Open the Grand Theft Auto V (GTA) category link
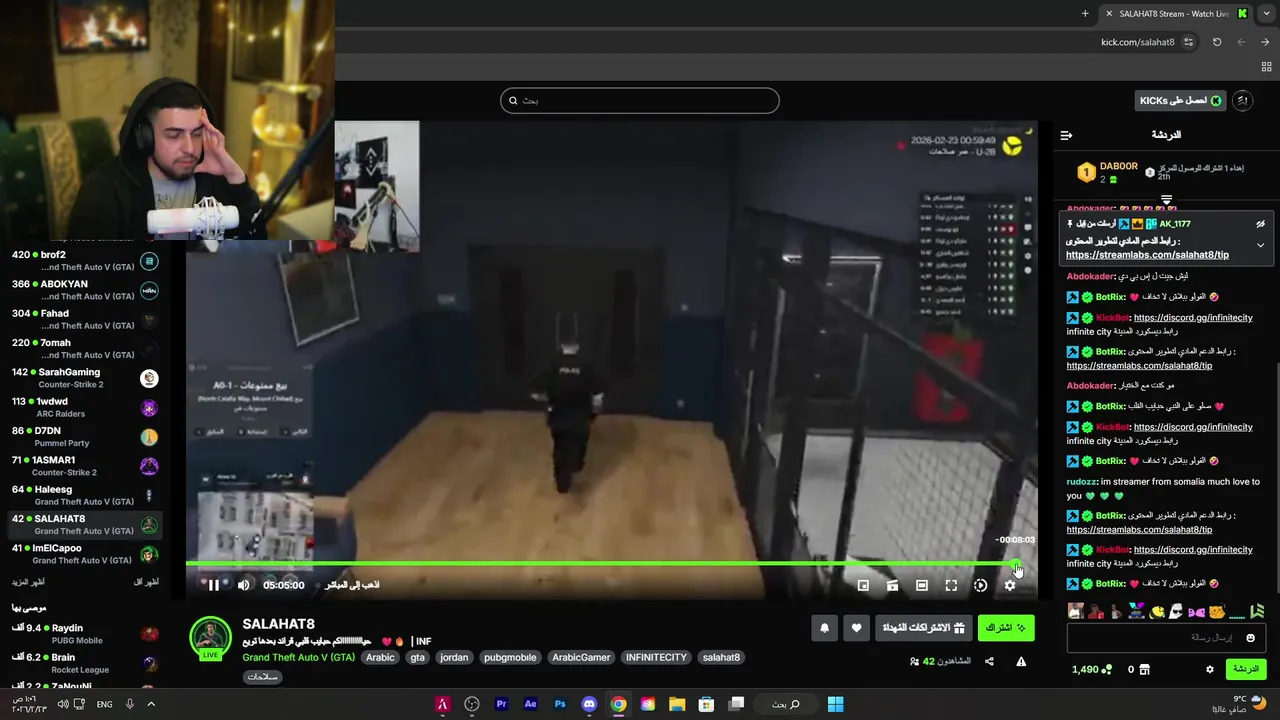Viewport: 1280px width, 720px height. pos(298,657)
